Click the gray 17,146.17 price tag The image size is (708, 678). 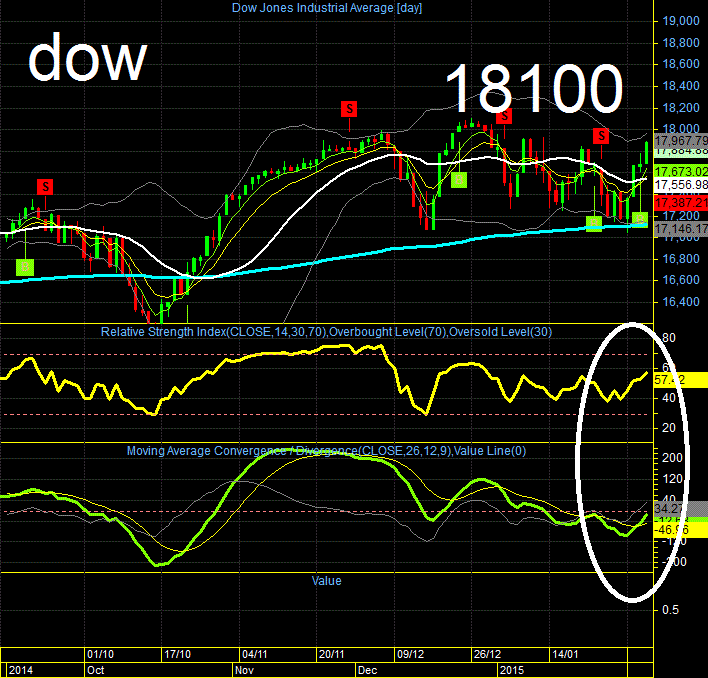point(681,229)
